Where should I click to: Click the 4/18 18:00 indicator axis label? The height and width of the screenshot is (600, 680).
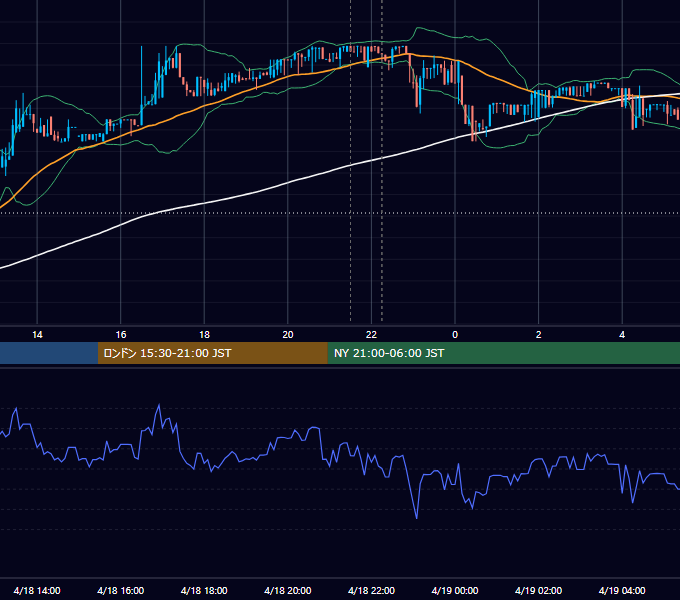(204, 590)
